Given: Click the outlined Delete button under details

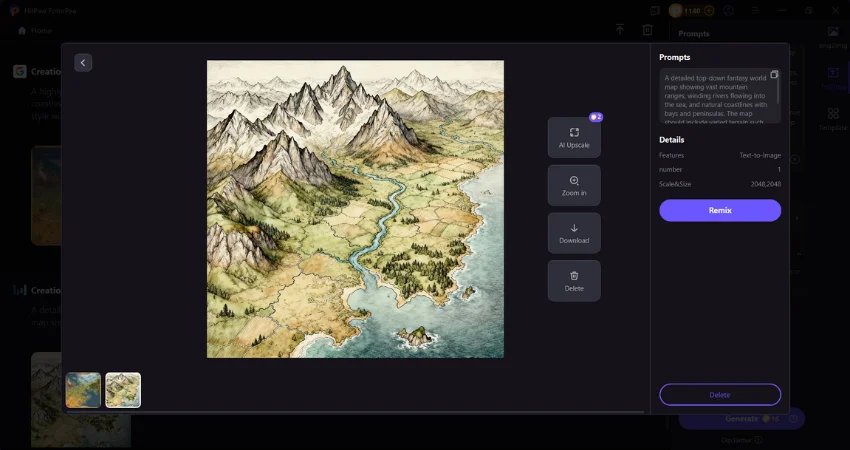Looking at the screenshot, I should point(720,395).
